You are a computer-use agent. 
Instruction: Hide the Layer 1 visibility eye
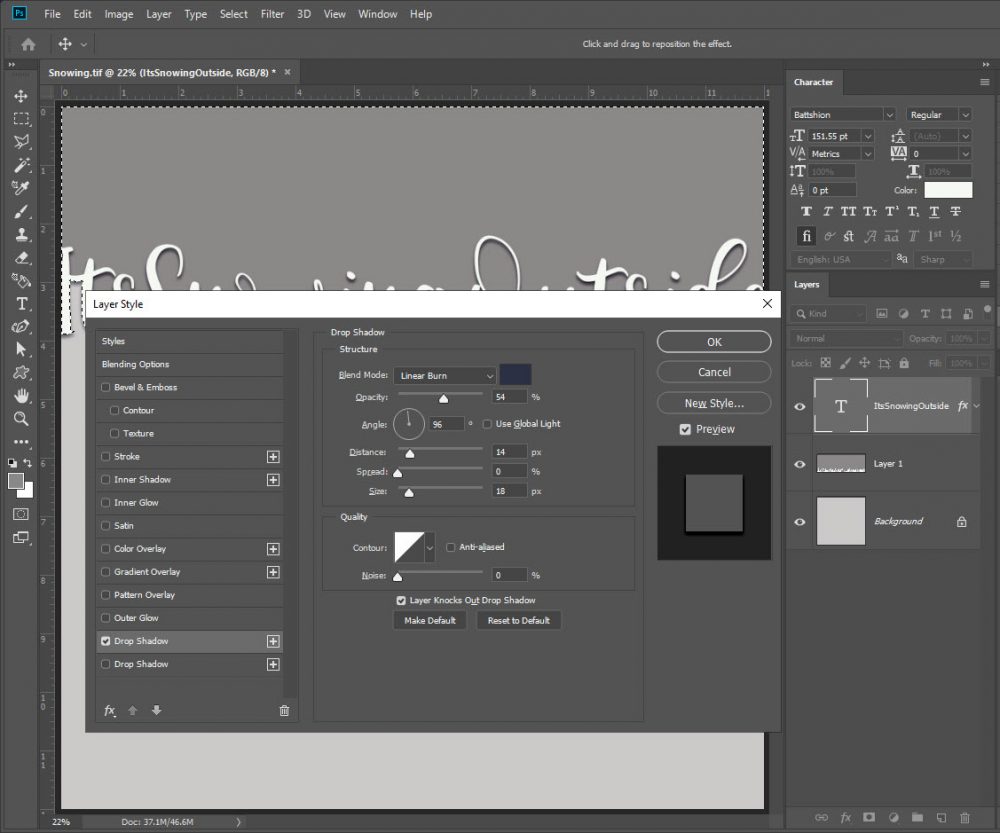[799, 464]
